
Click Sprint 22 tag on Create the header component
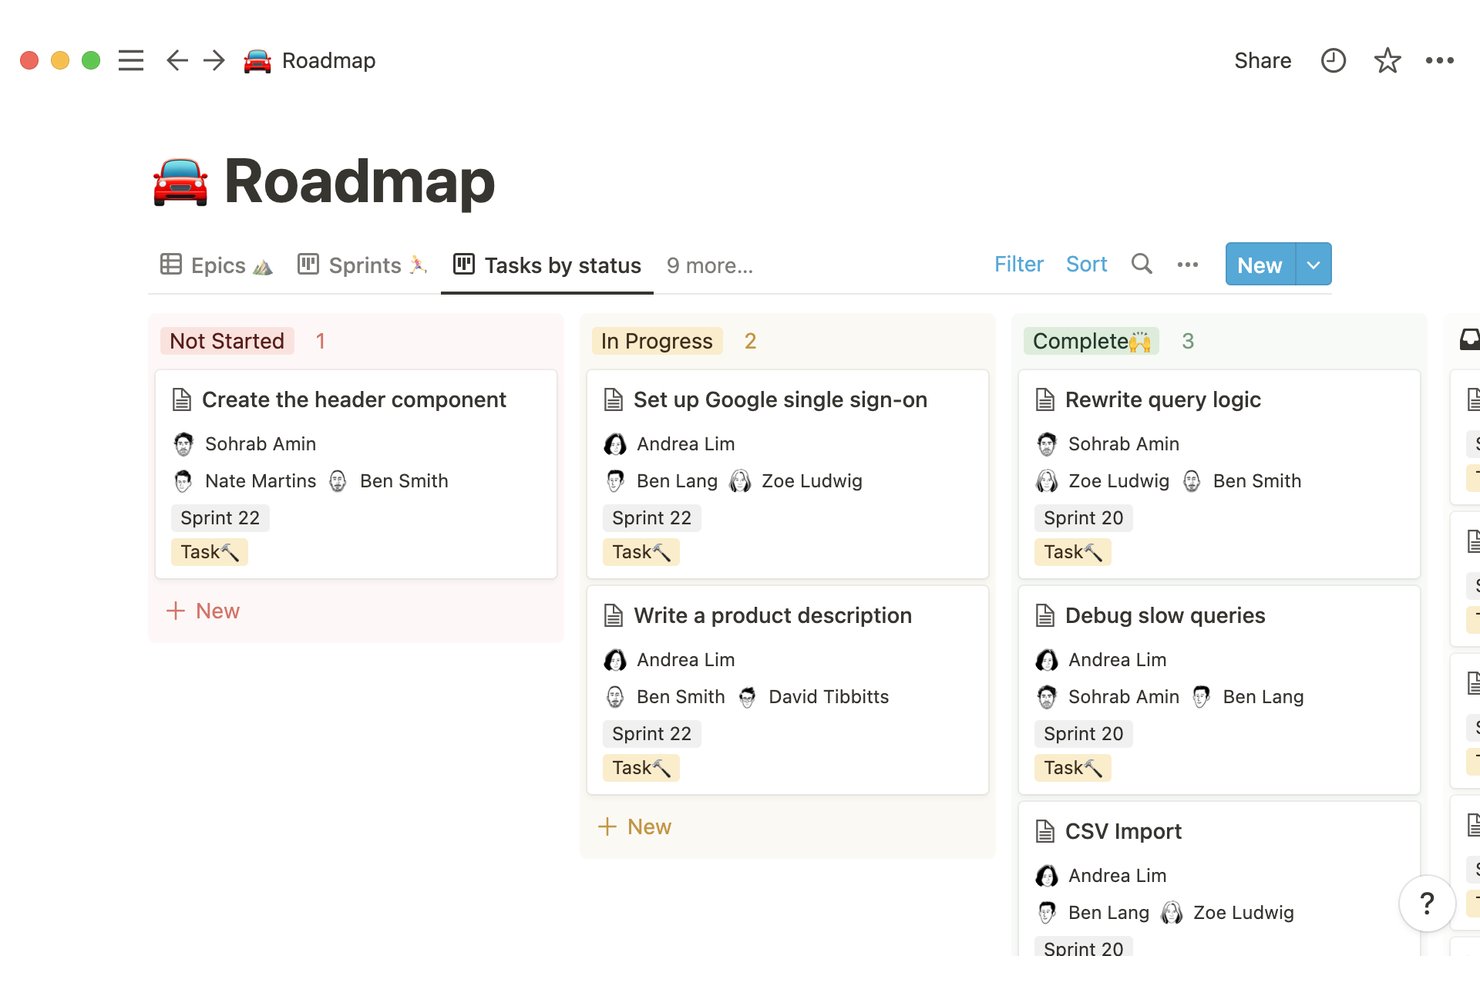point(220,518)
